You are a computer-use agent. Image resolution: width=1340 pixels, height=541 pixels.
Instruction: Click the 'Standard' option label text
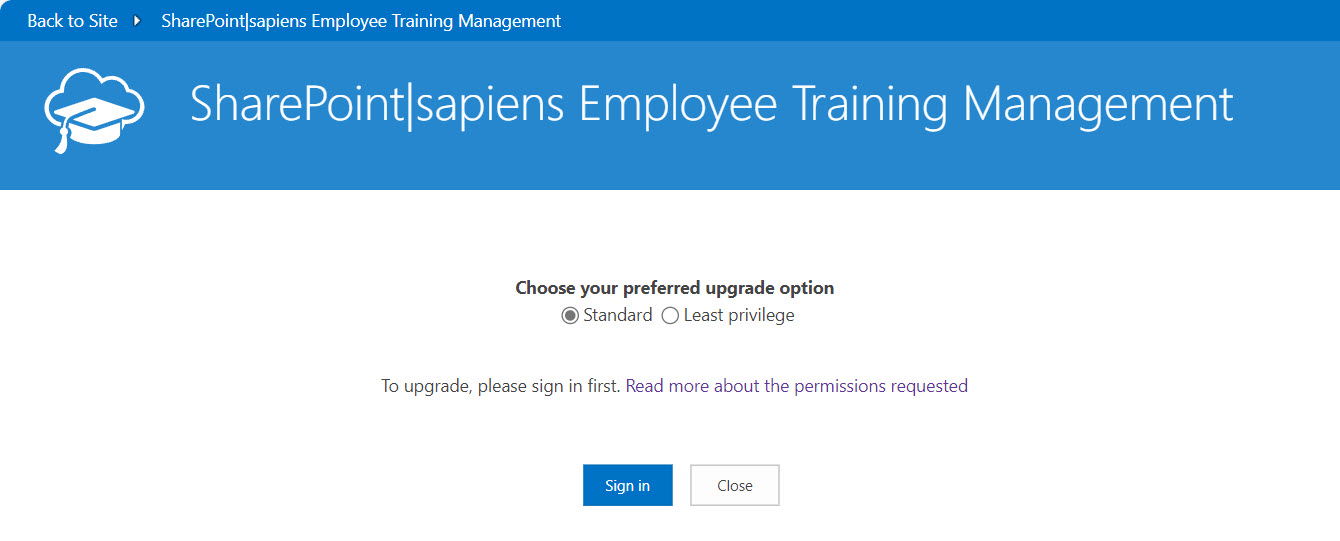pos(618,315)
